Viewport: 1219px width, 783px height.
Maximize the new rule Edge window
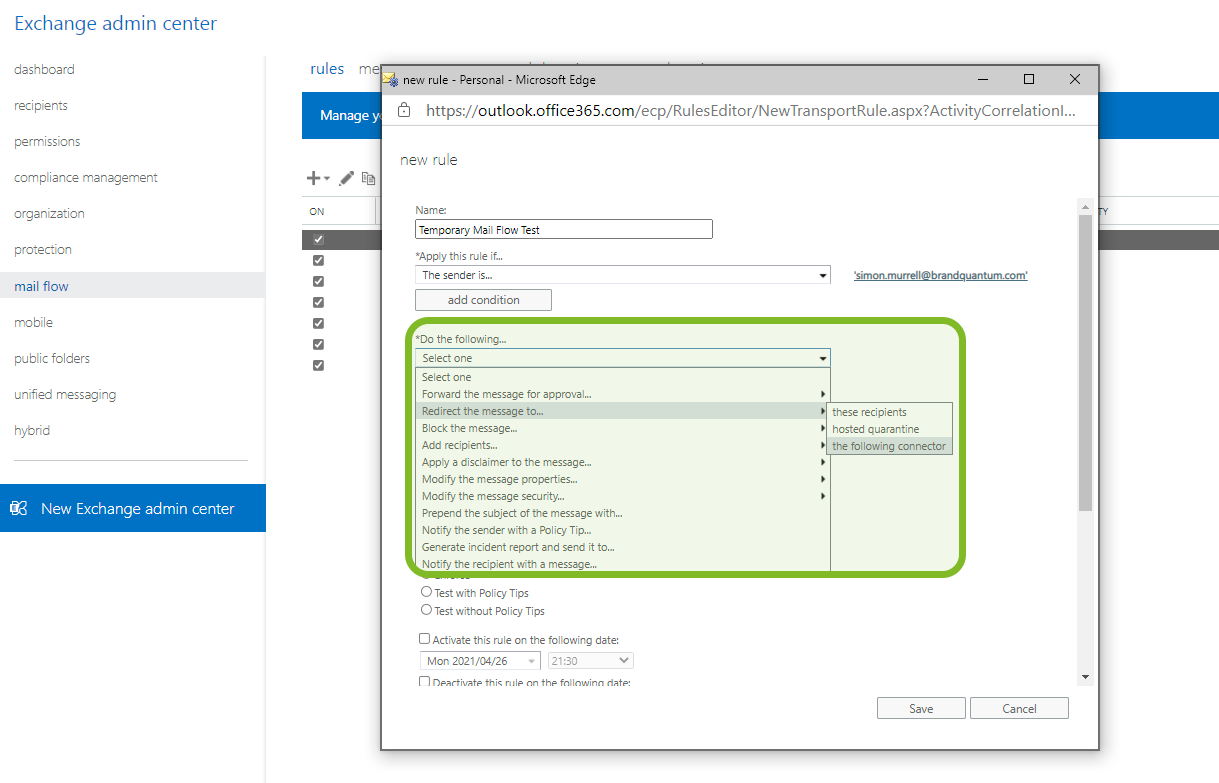pyautogui.click(x=1029, y=79)
